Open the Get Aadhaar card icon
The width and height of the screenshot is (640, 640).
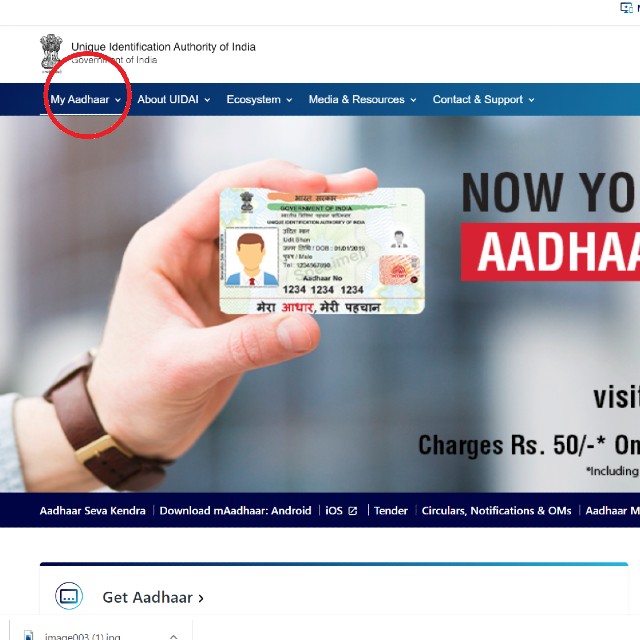69,596
